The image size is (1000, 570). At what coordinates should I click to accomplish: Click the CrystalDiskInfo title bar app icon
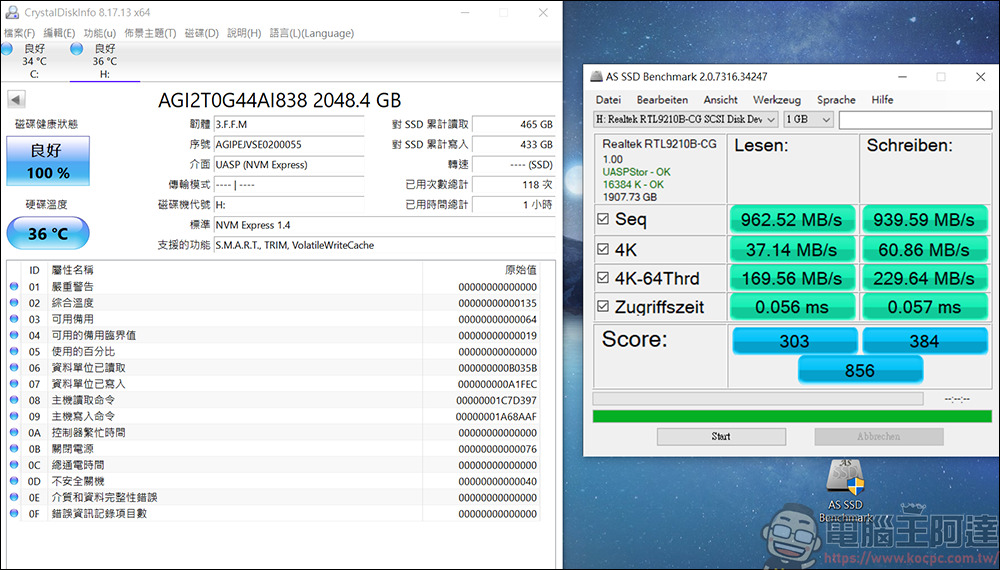pyautogui.click(x=11, y=12)
